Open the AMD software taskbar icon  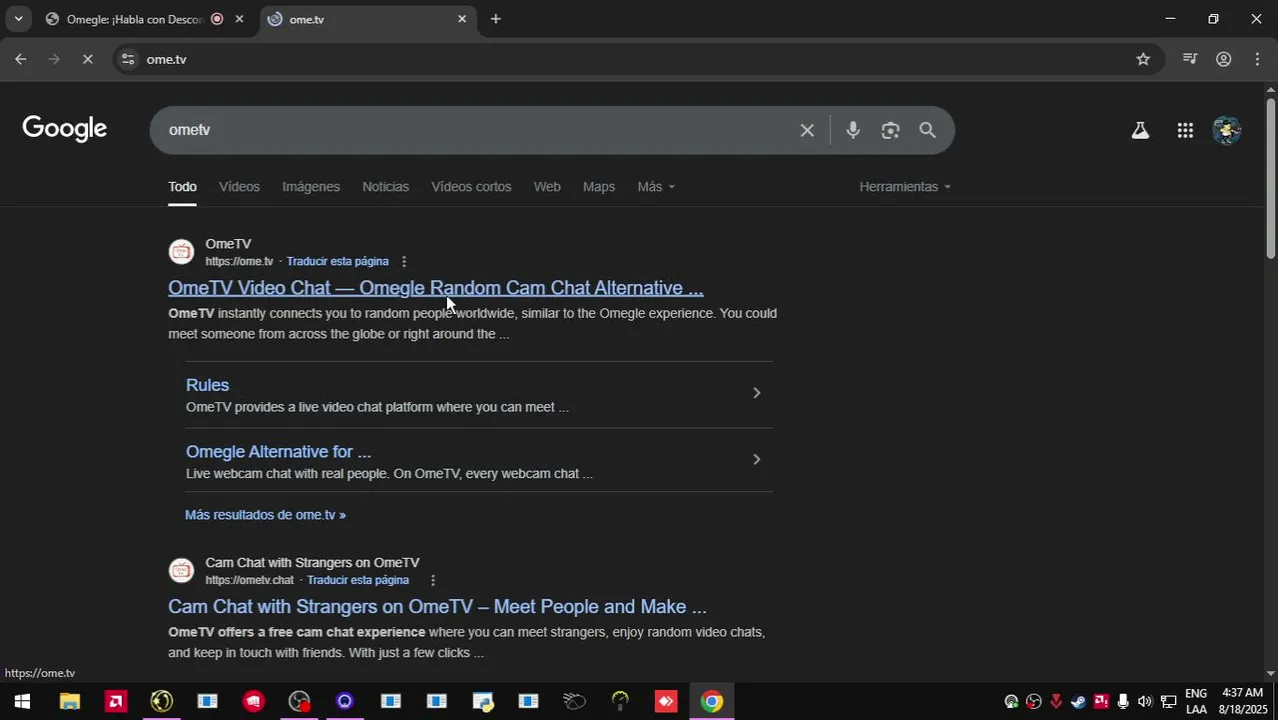click(x=116, y=702)
